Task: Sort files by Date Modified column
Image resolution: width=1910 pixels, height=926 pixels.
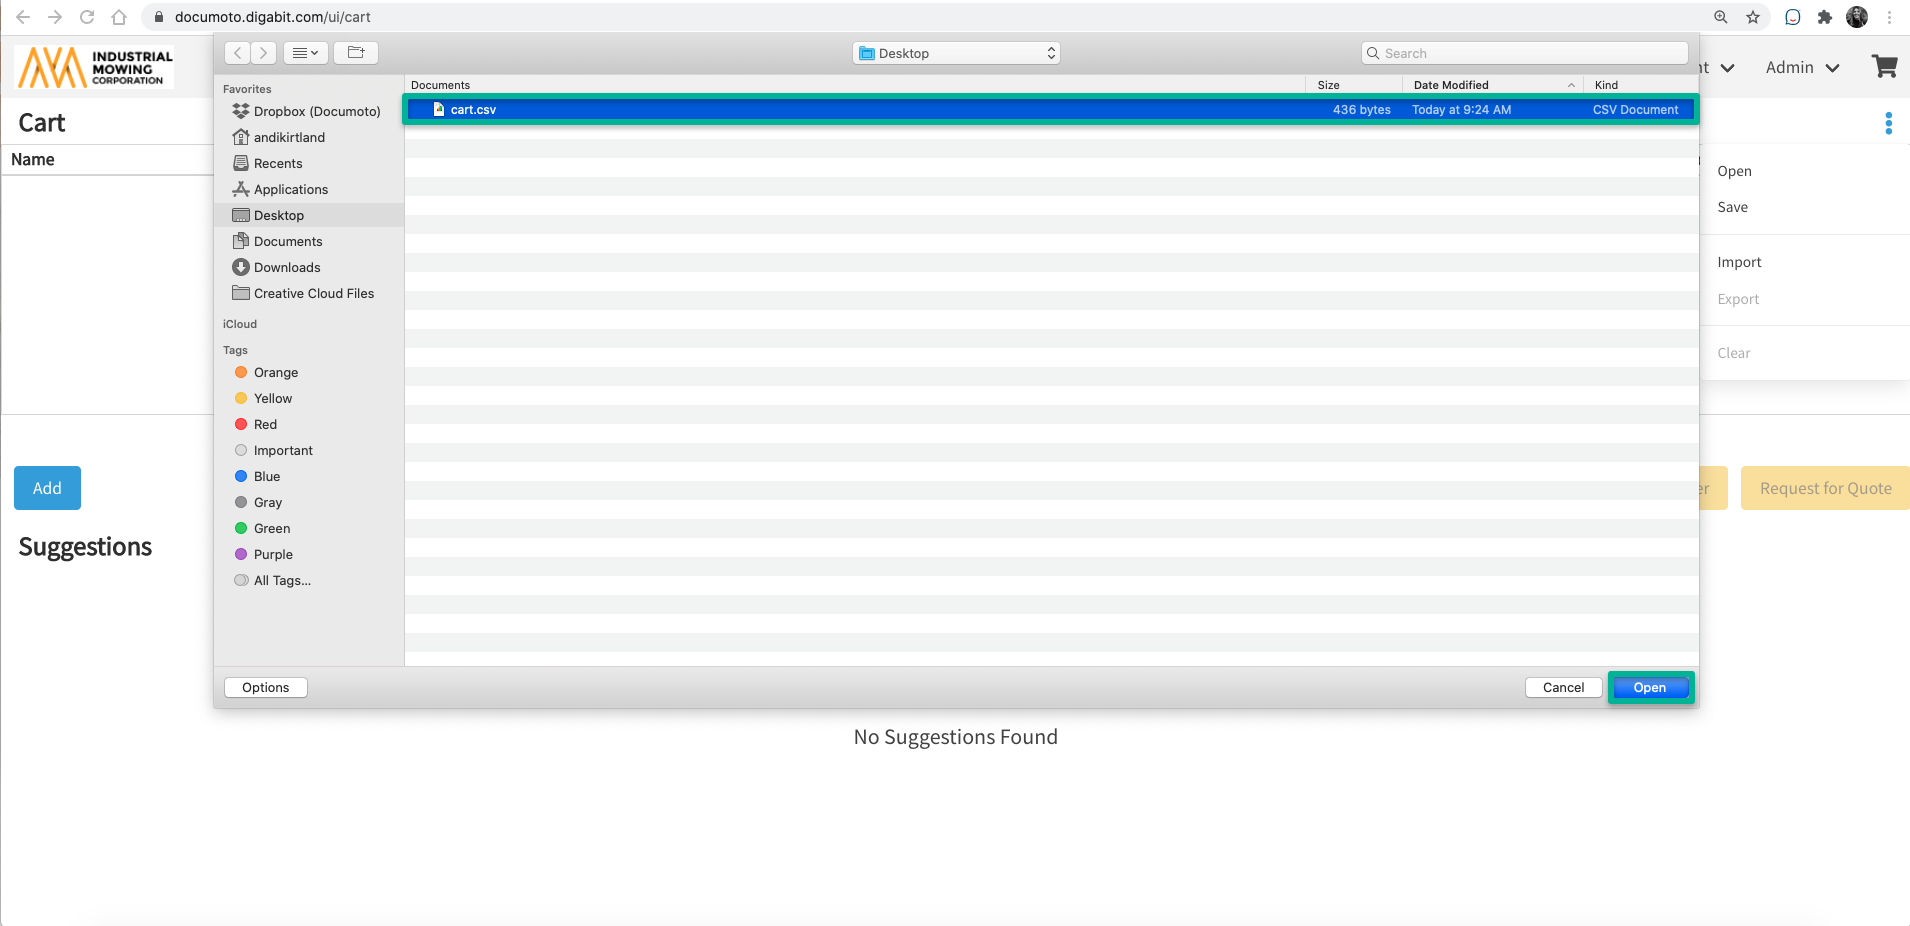Action: (x=1451, y=85)
